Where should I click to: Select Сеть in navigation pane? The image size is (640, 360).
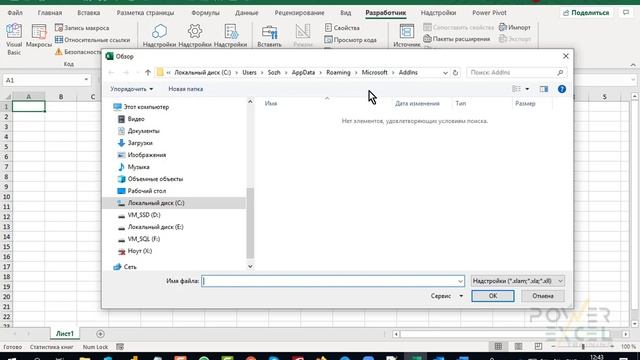click(125, 267)
